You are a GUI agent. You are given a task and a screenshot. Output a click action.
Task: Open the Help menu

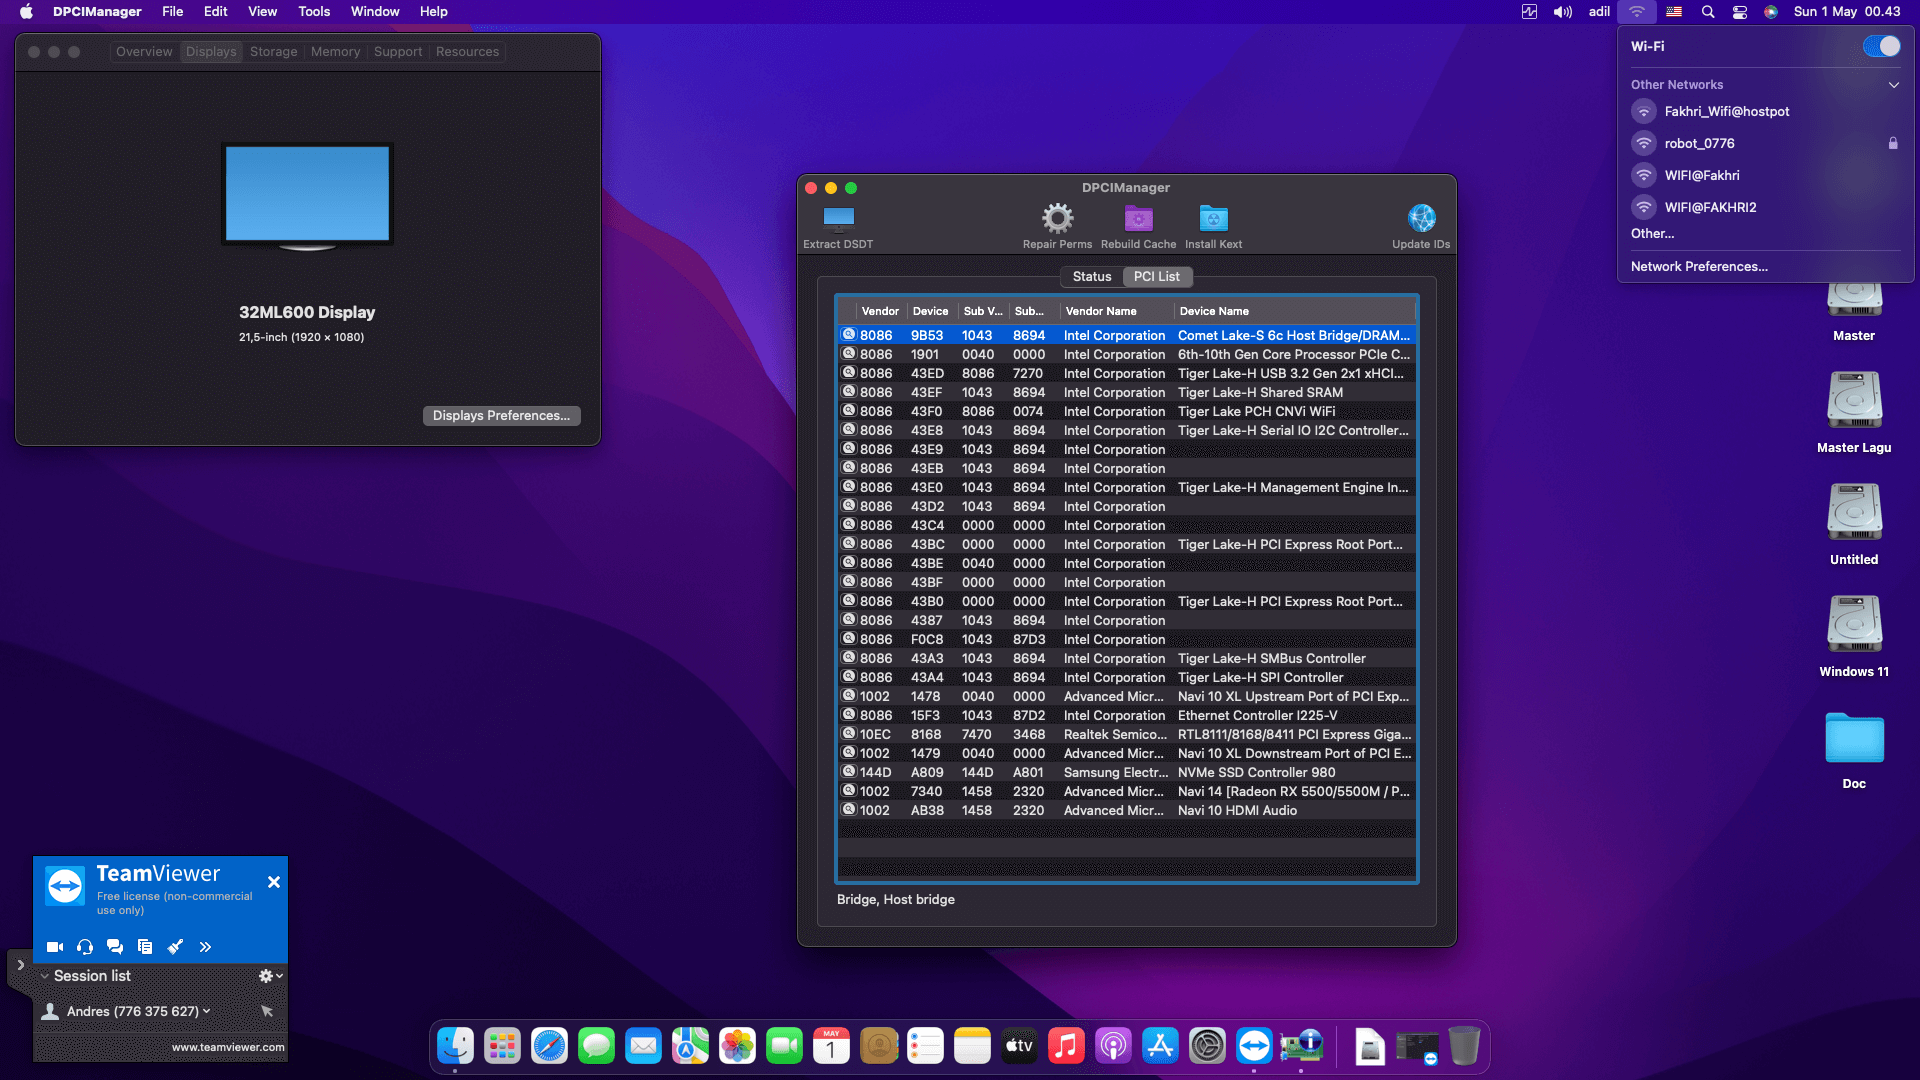tap(434, 12)
